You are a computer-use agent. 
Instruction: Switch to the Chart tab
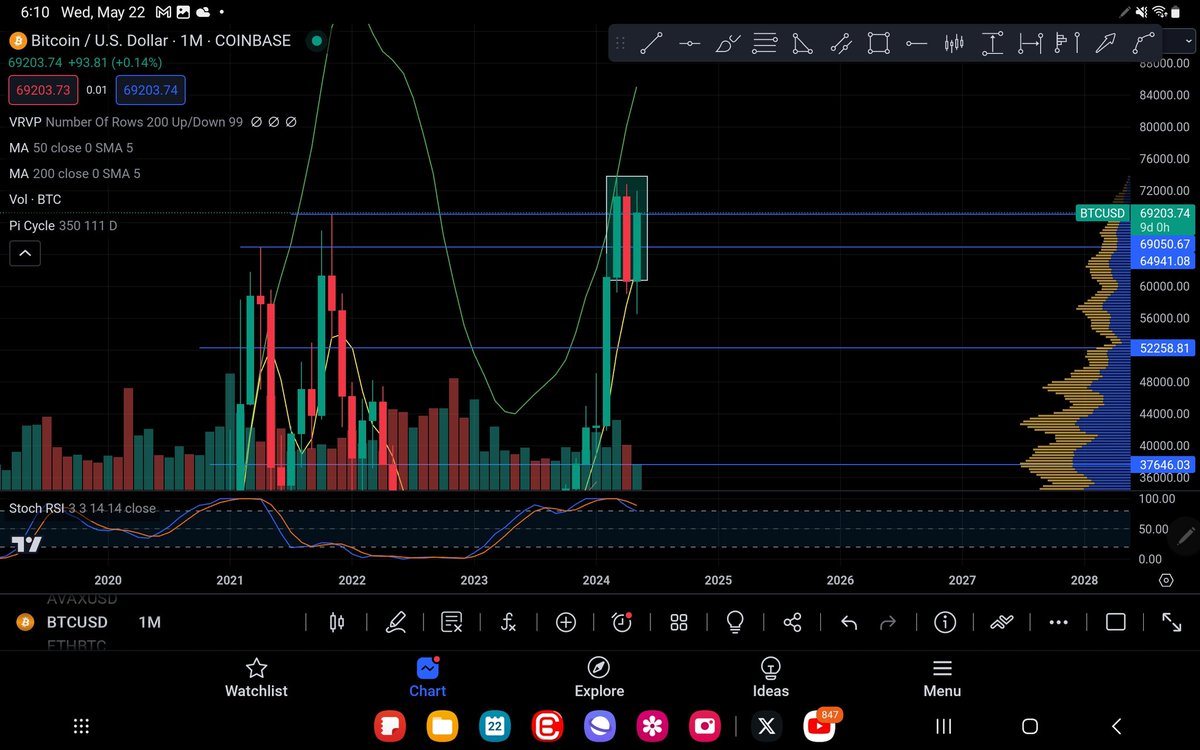pos(427,678)
